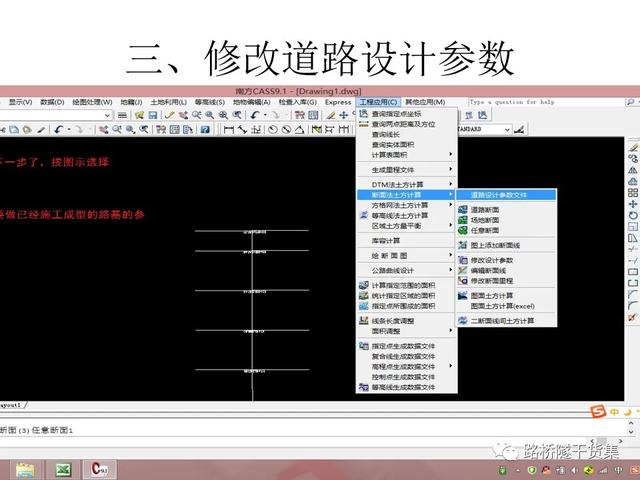Click the 图上添加断面线 icon

462,245
